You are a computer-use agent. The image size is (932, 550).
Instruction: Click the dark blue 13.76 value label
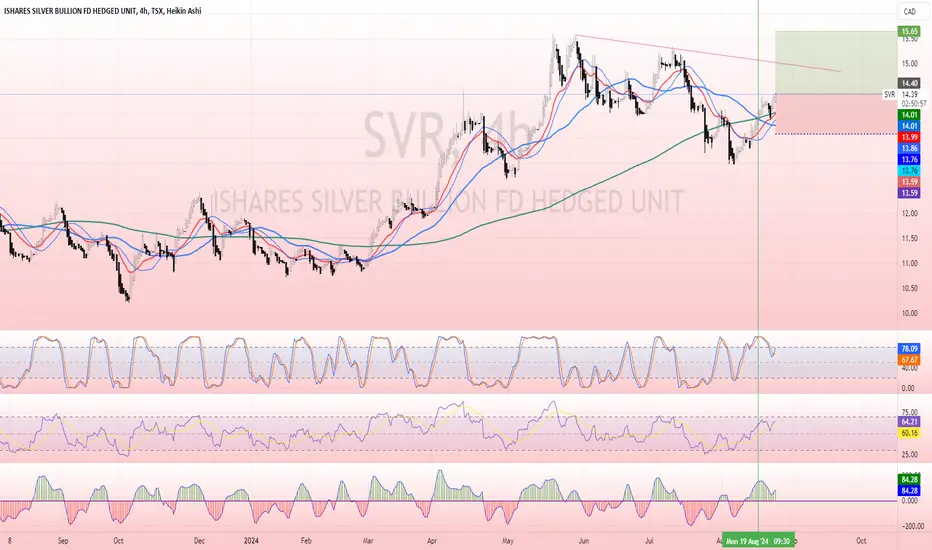[909, 159]
